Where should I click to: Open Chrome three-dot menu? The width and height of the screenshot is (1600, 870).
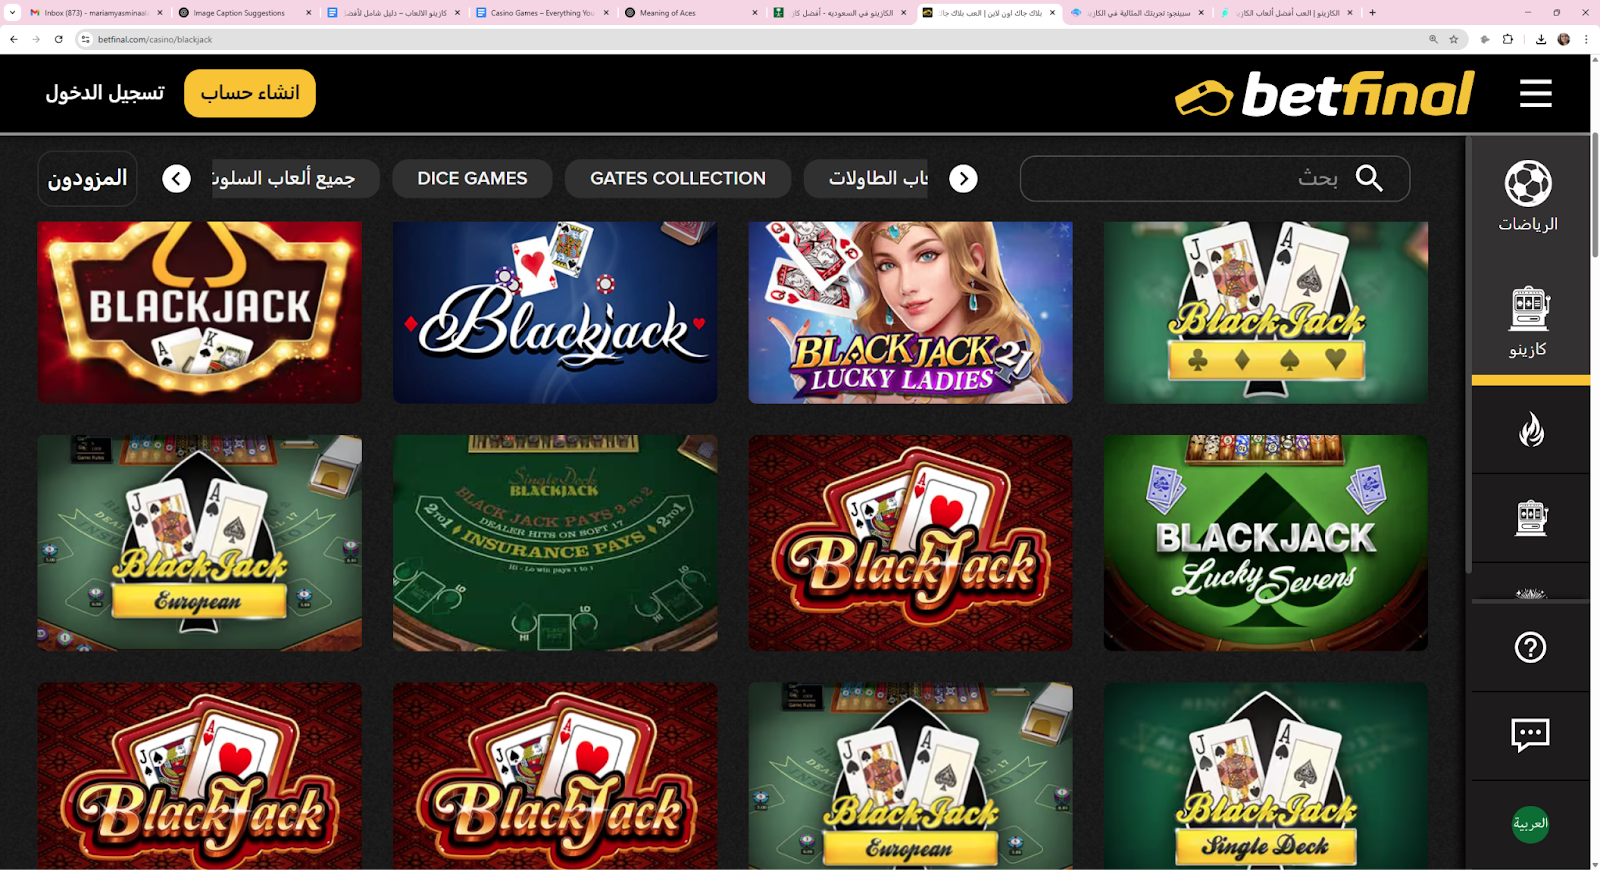(x=1586, y=39)
